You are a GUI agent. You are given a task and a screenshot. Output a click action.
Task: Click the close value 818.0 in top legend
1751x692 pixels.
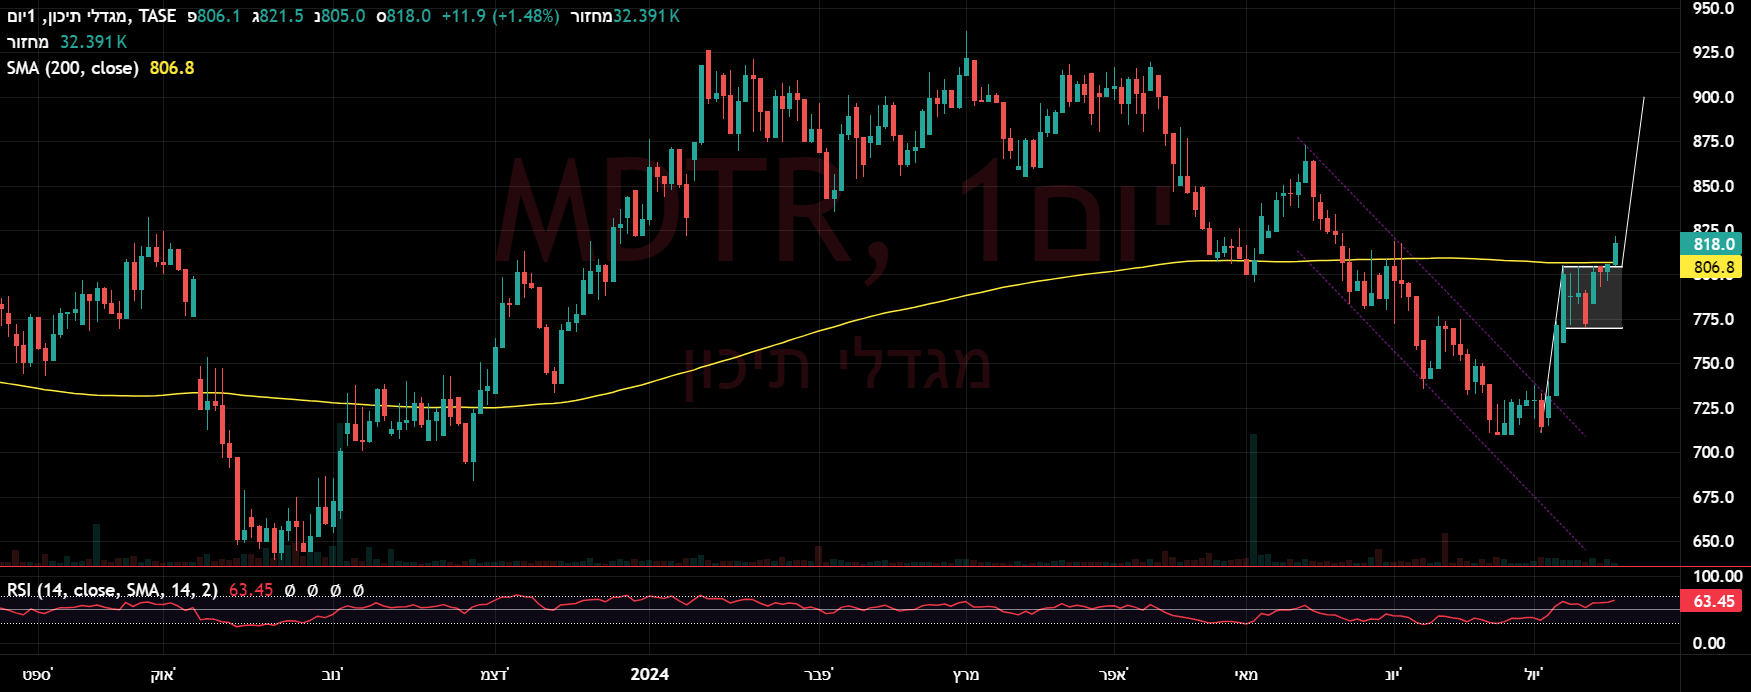coord(409,16)
